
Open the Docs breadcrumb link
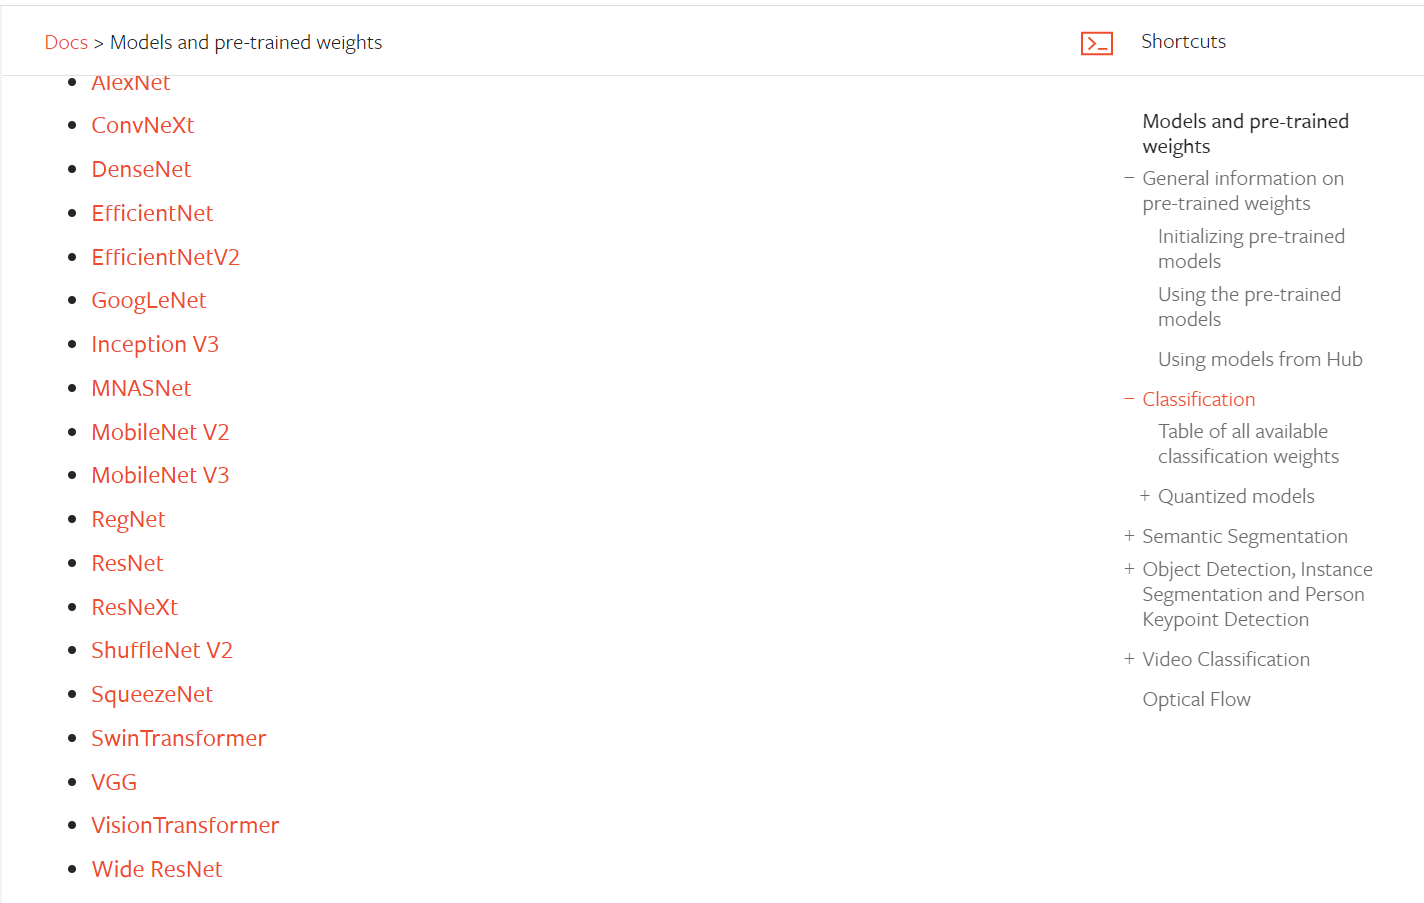66,42
